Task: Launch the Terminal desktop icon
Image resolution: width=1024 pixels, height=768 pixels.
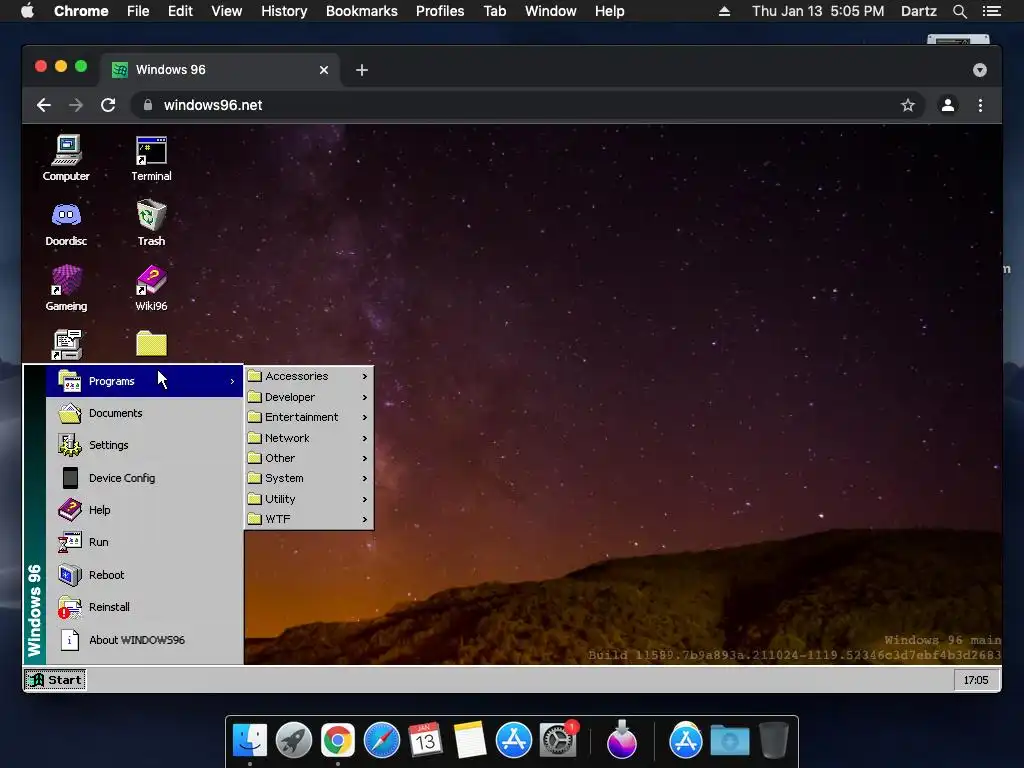Action: tap(151, 157)
